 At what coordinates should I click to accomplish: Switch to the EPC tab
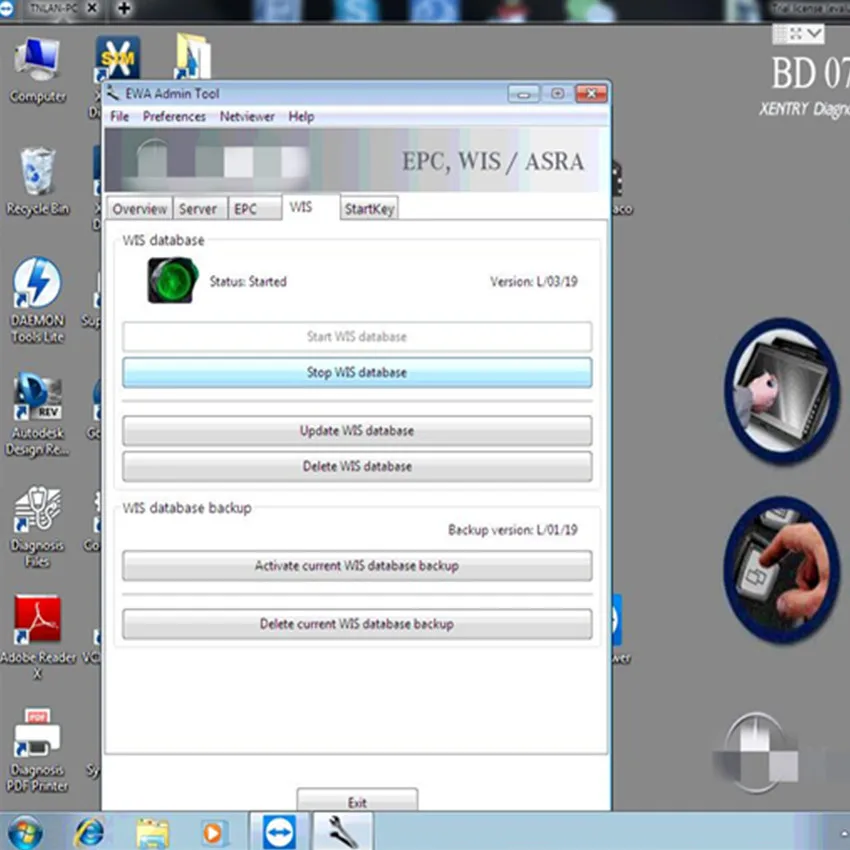coord(255,209)
